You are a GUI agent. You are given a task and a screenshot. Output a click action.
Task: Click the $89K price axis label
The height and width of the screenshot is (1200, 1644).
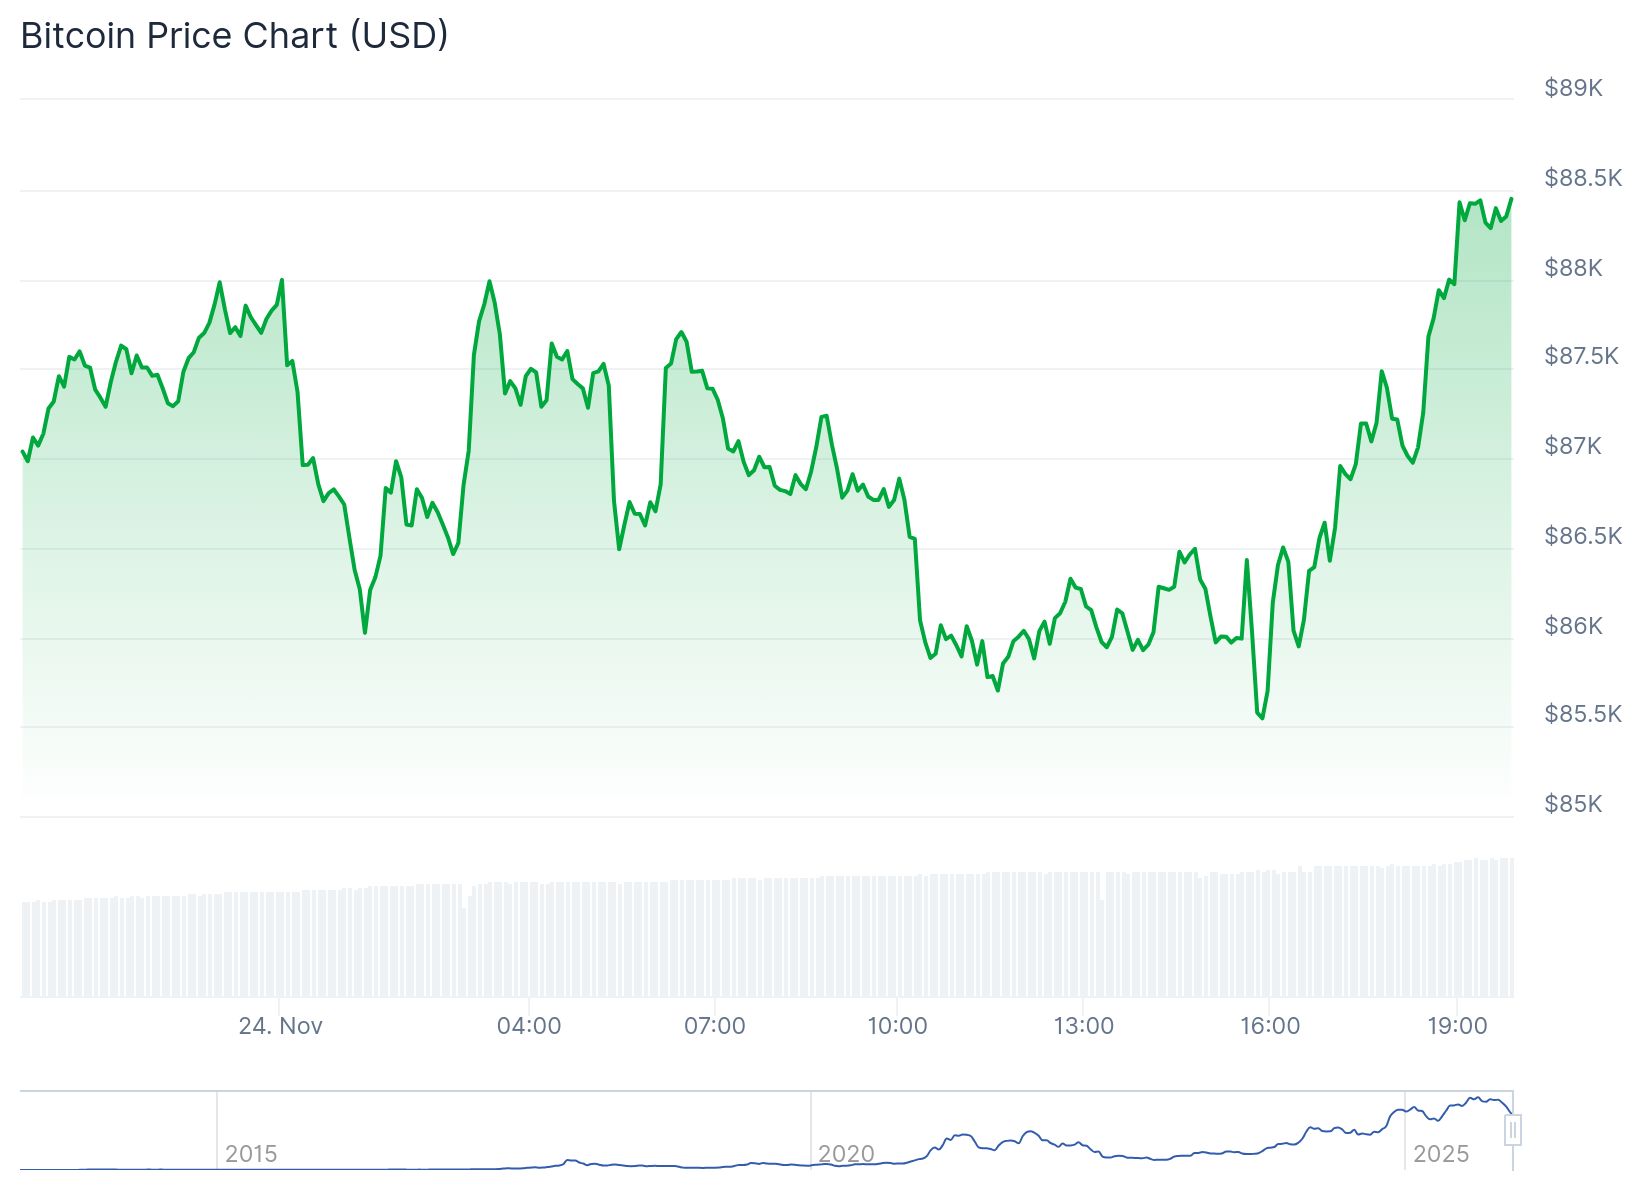coord(1573,88)
